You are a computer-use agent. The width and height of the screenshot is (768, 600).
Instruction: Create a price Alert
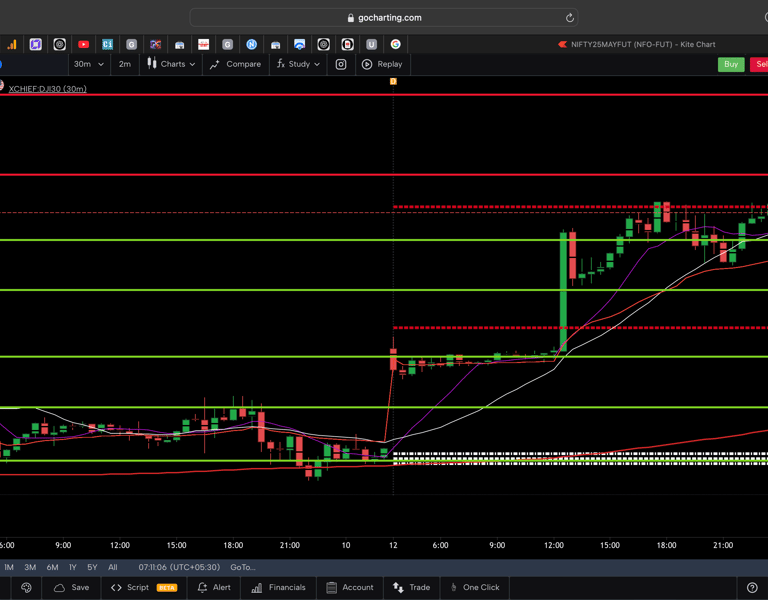[x=214, y=587]
